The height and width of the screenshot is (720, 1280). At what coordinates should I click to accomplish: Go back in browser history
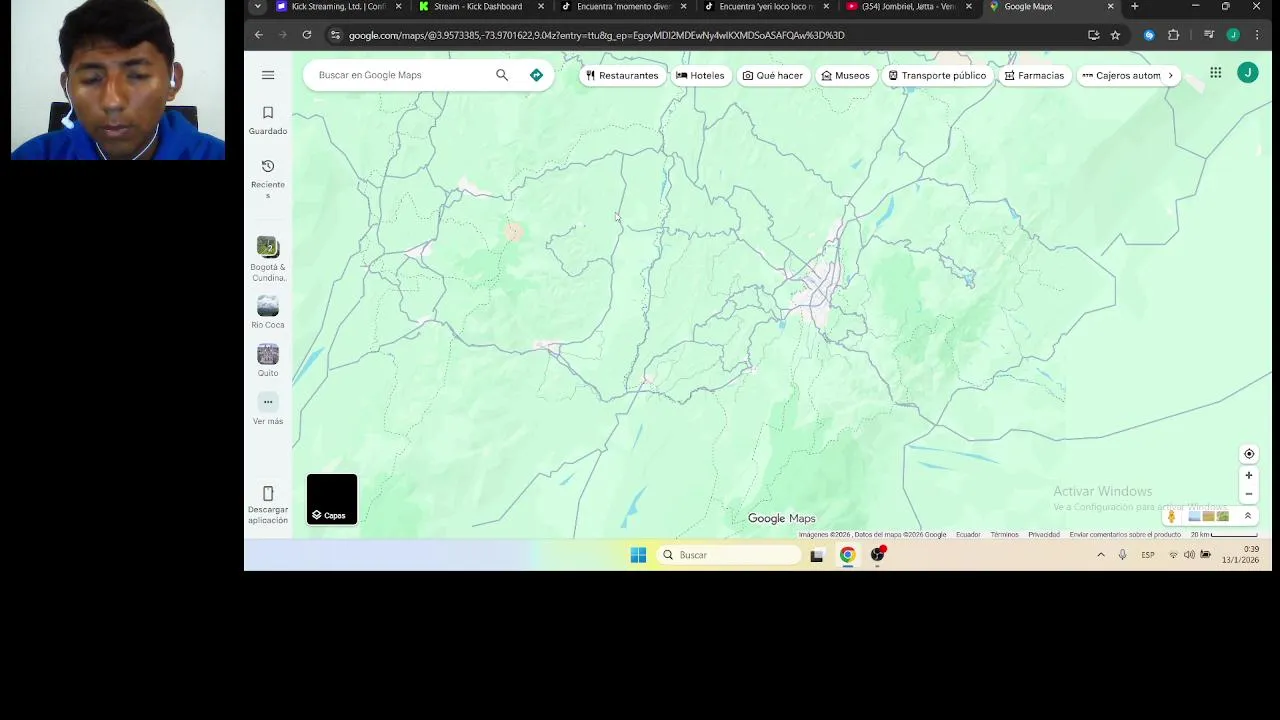click(259, 35)
